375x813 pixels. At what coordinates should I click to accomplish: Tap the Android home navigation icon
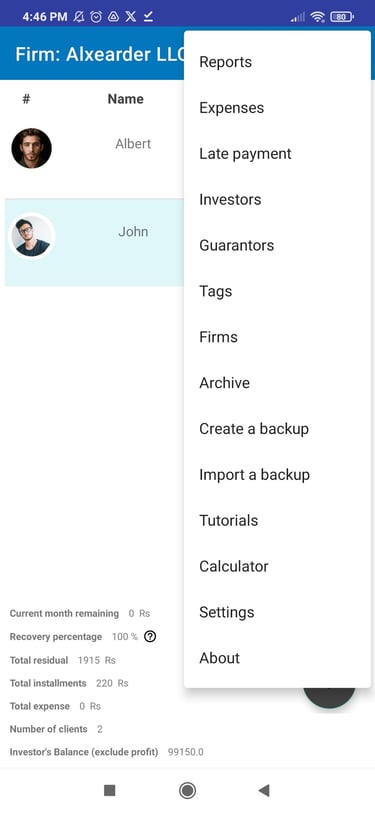(x=187, y=790)
